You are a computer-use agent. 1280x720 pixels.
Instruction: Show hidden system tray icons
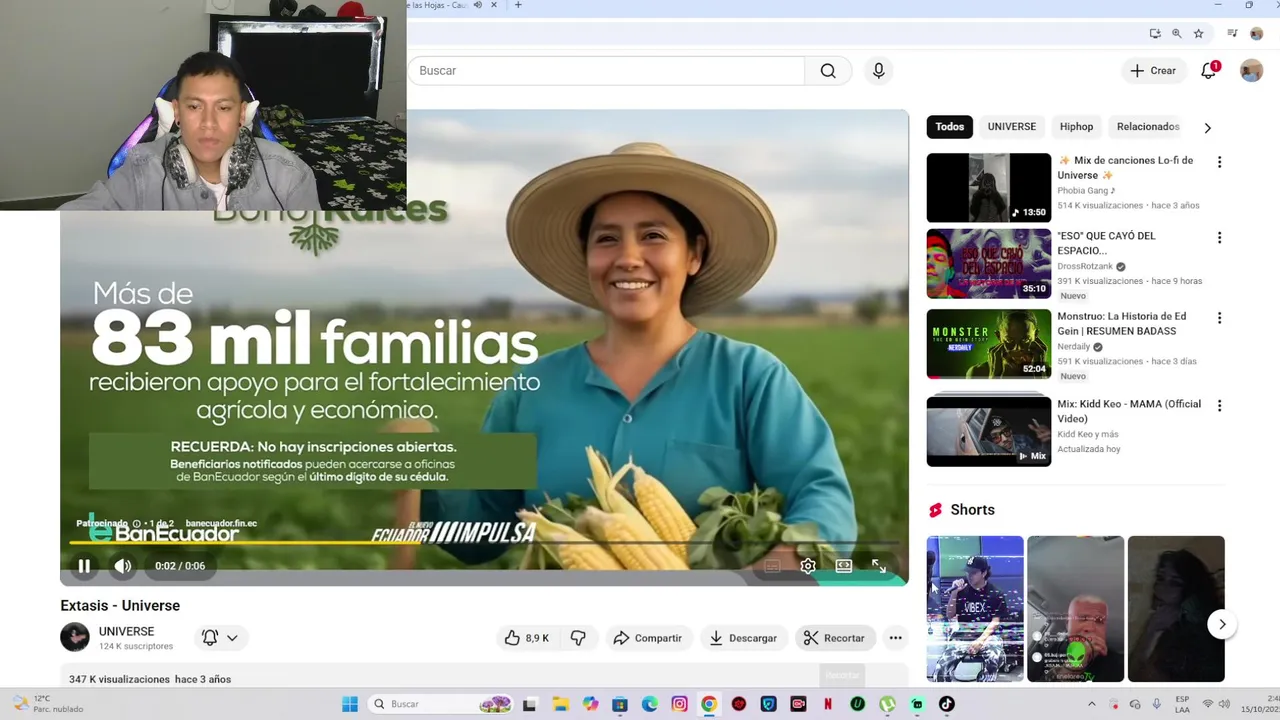[x=1091, y=704]
